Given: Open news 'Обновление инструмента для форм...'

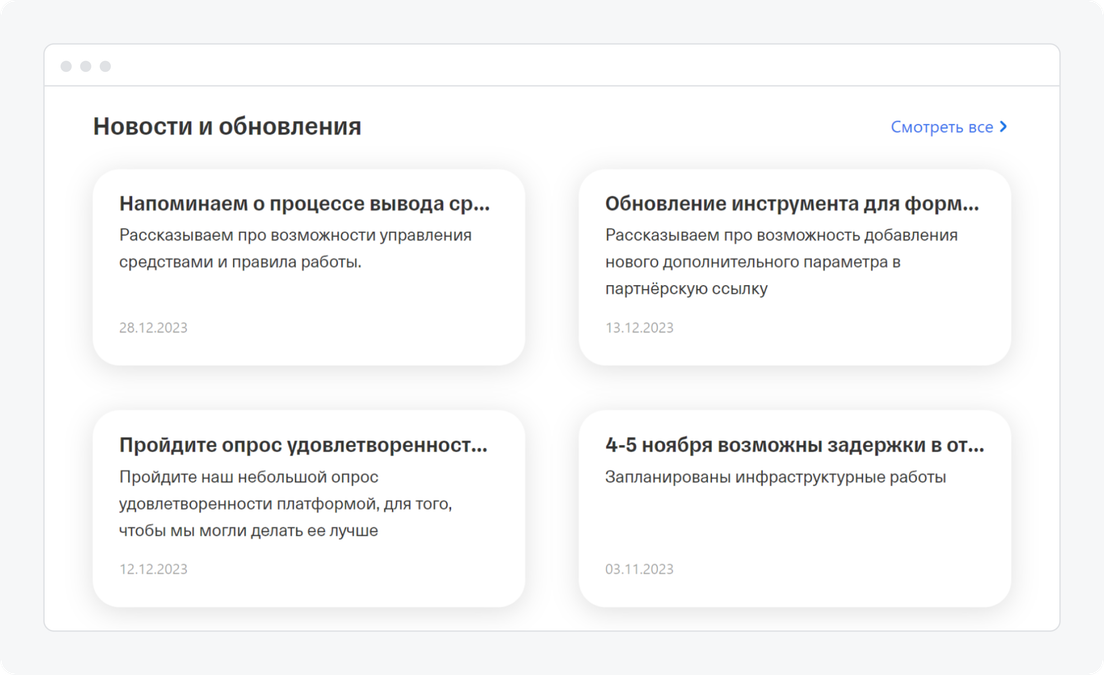Looking at the screenshot, I should pyautogui.click(x=792, y=203).
